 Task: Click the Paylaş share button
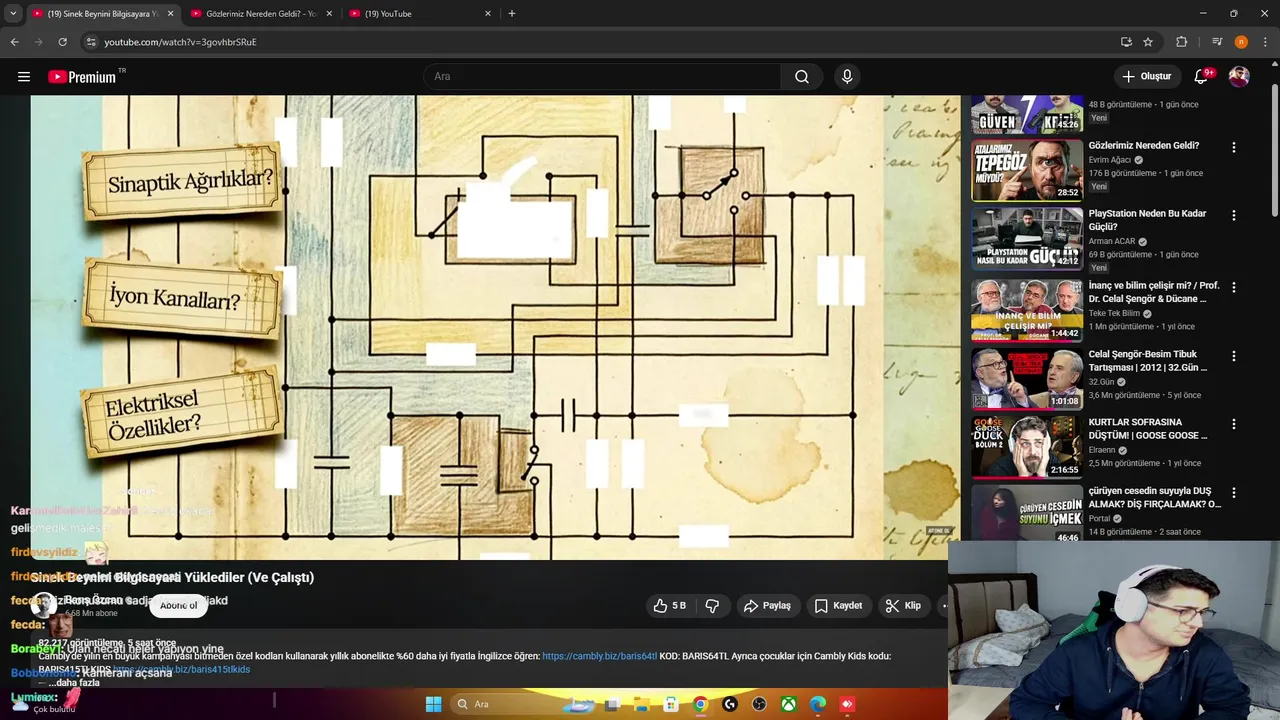pos(767,606)
